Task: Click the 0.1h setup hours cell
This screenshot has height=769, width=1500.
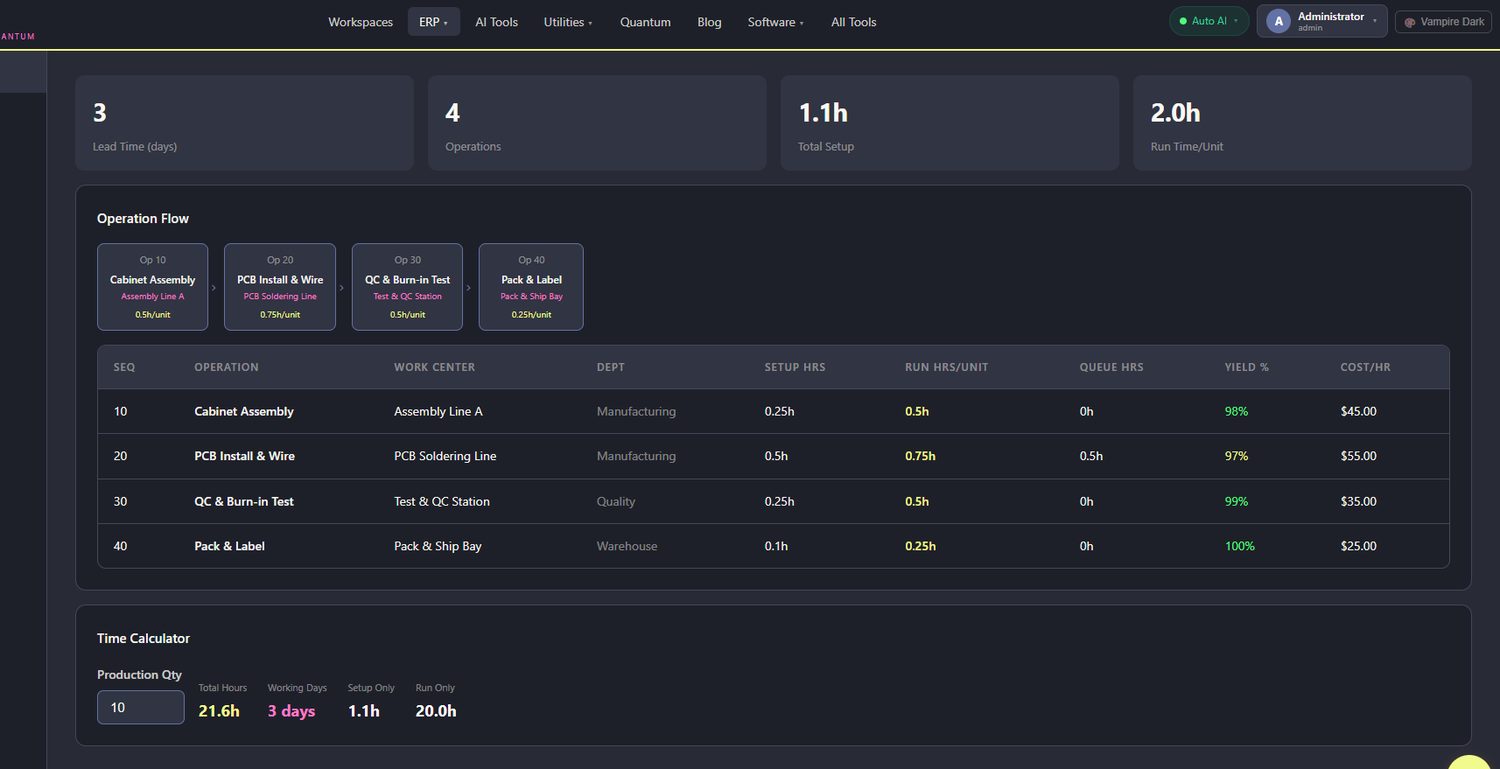Action: (x=776, y=546)
